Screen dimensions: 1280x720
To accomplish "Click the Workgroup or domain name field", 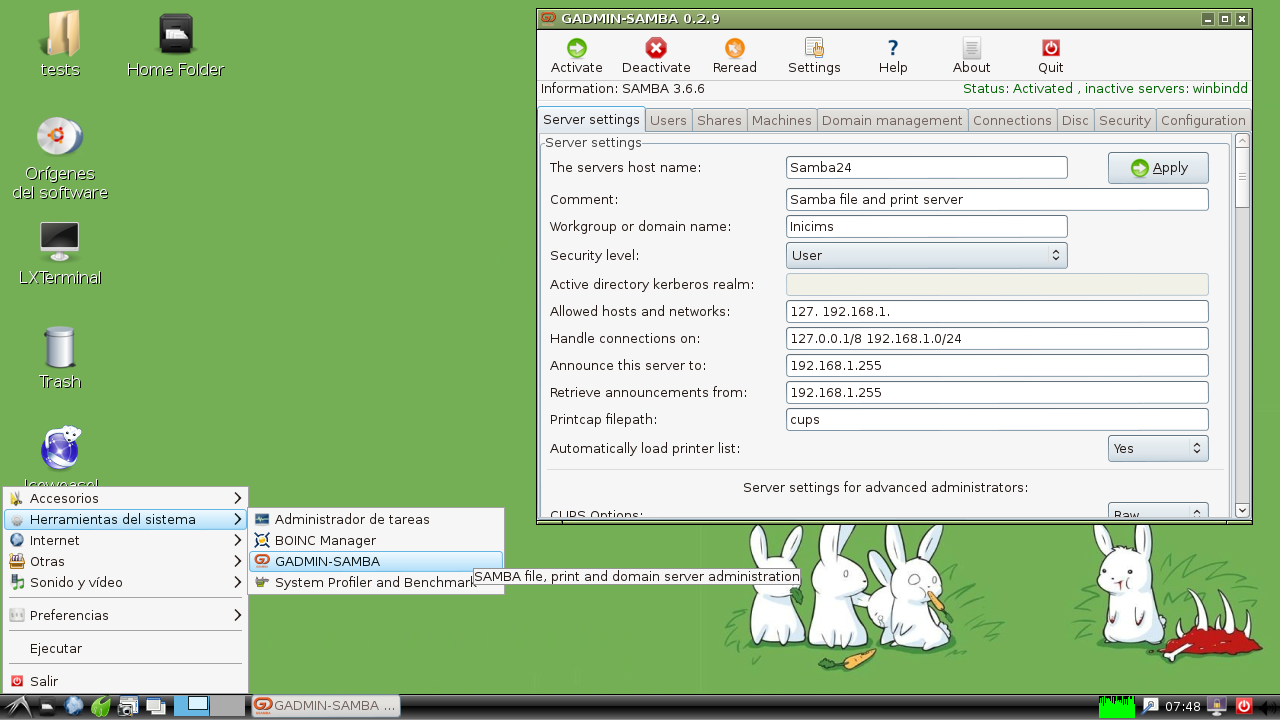I will (926, 226).
